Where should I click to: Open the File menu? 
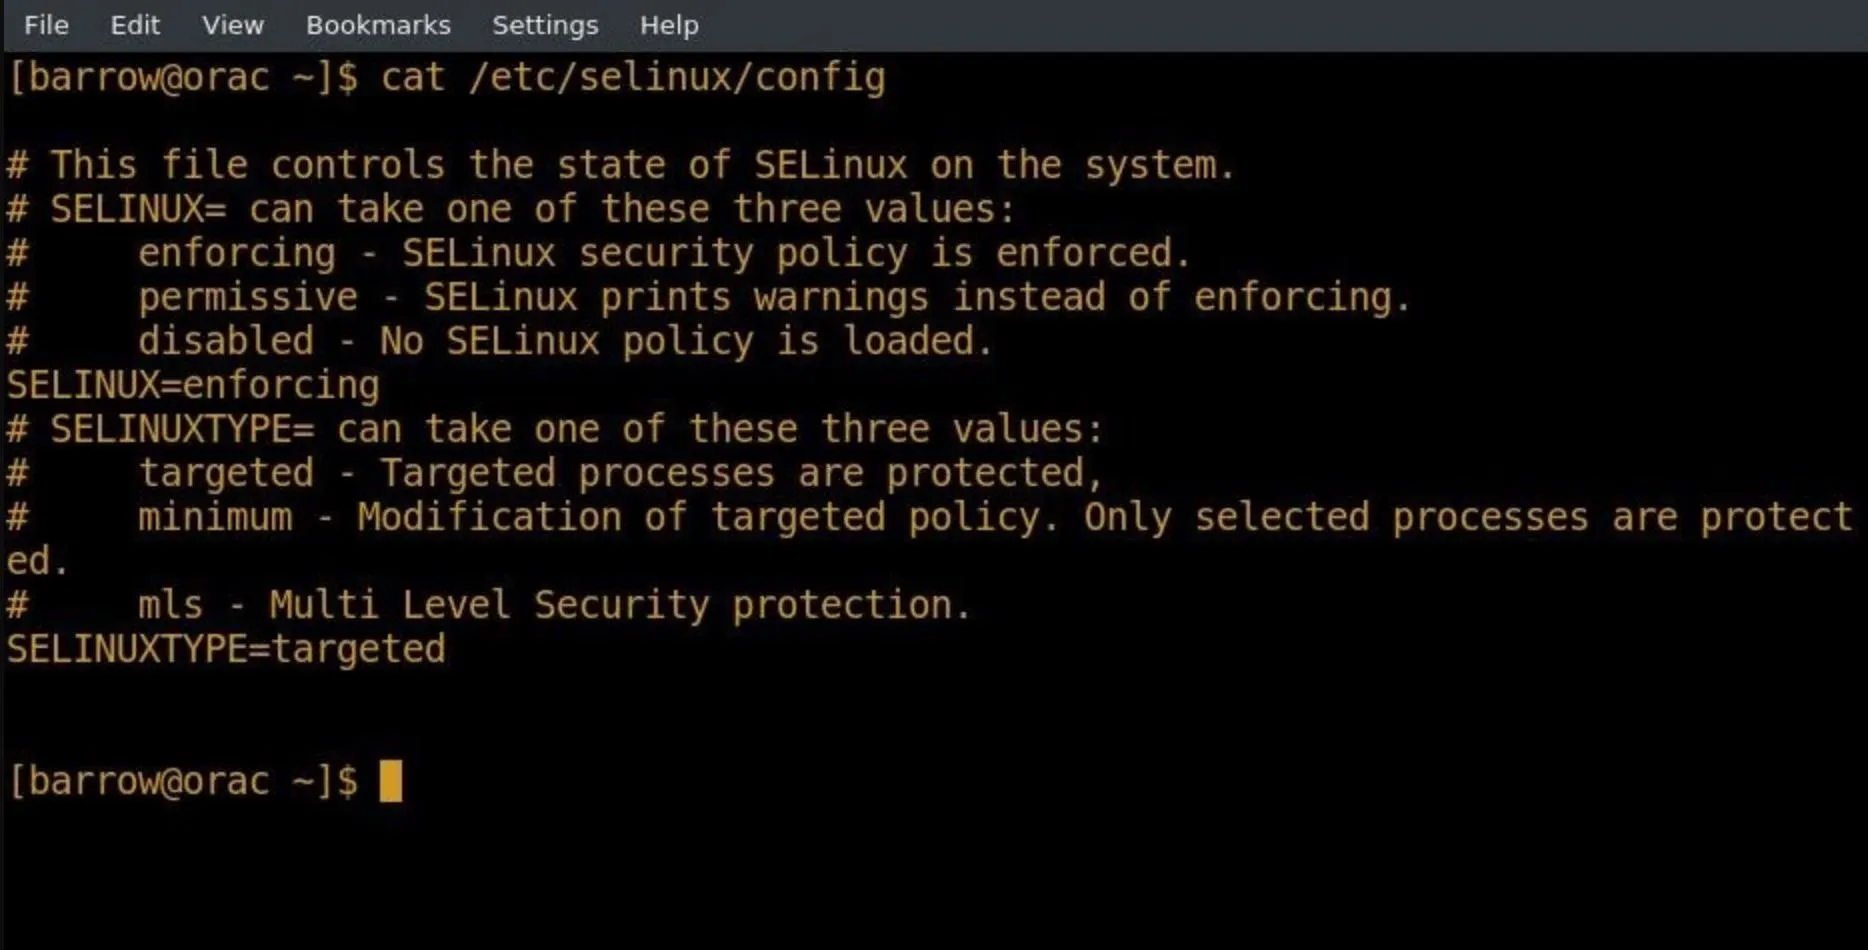[46, 25]
